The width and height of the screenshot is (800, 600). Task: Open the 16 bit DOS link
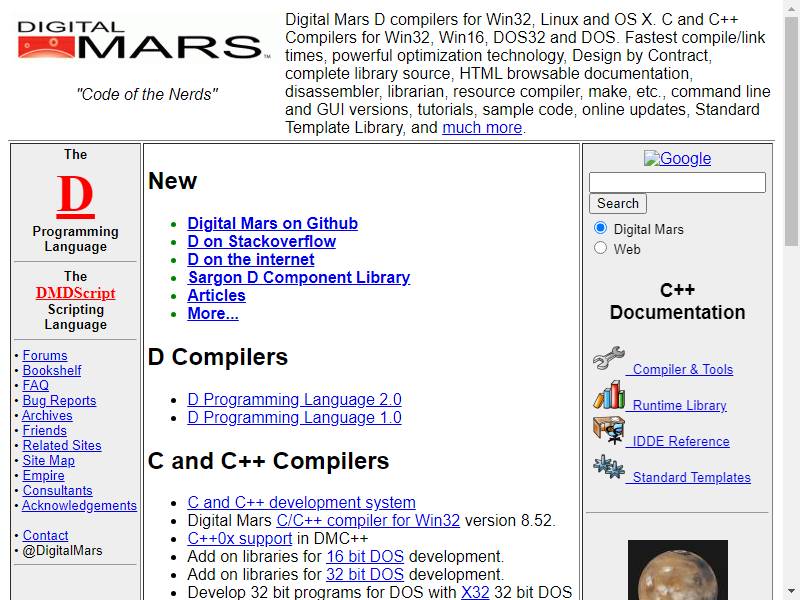(x=365, y=556)
